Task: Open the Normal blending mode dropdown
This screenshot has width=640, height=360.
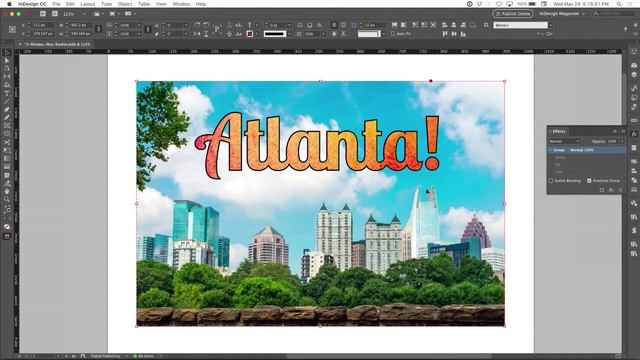Action: coord(564,141)
